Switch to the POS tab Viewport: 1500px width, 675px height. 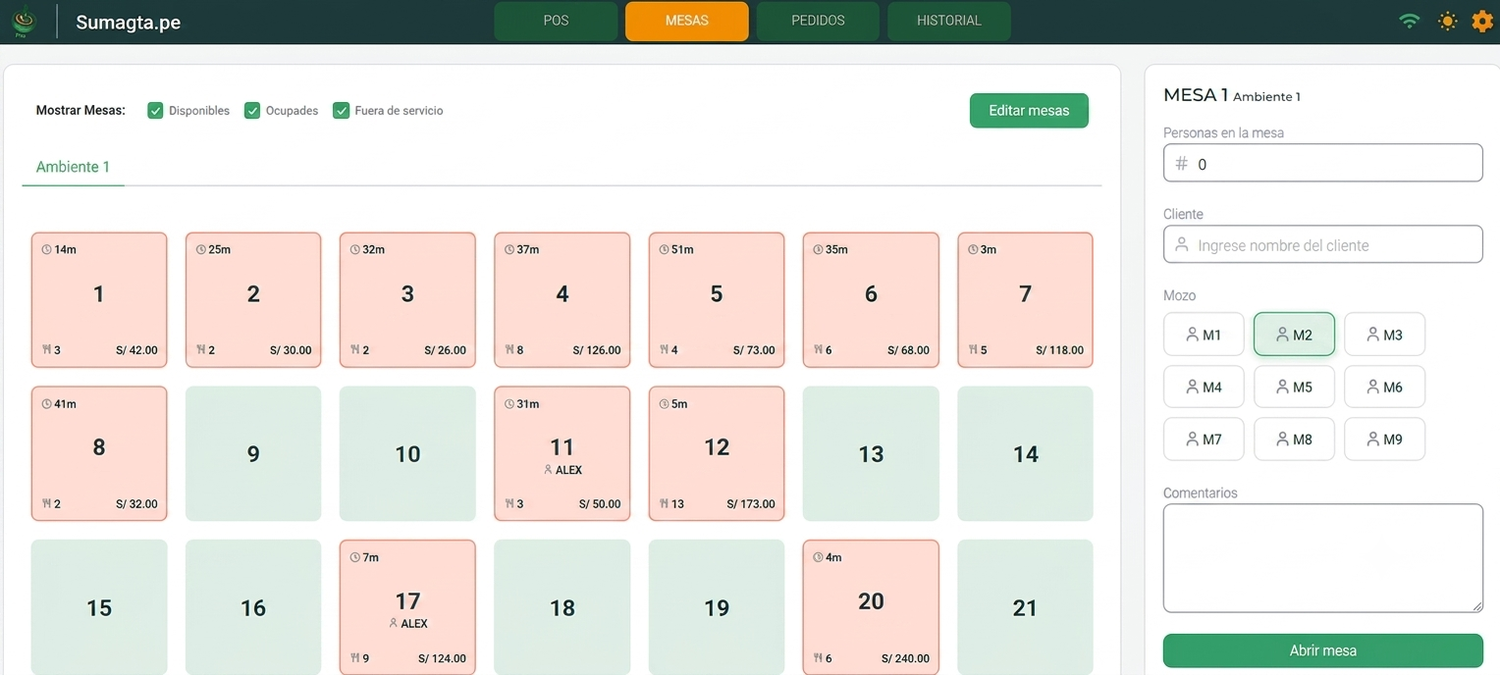tap(556, 21)
